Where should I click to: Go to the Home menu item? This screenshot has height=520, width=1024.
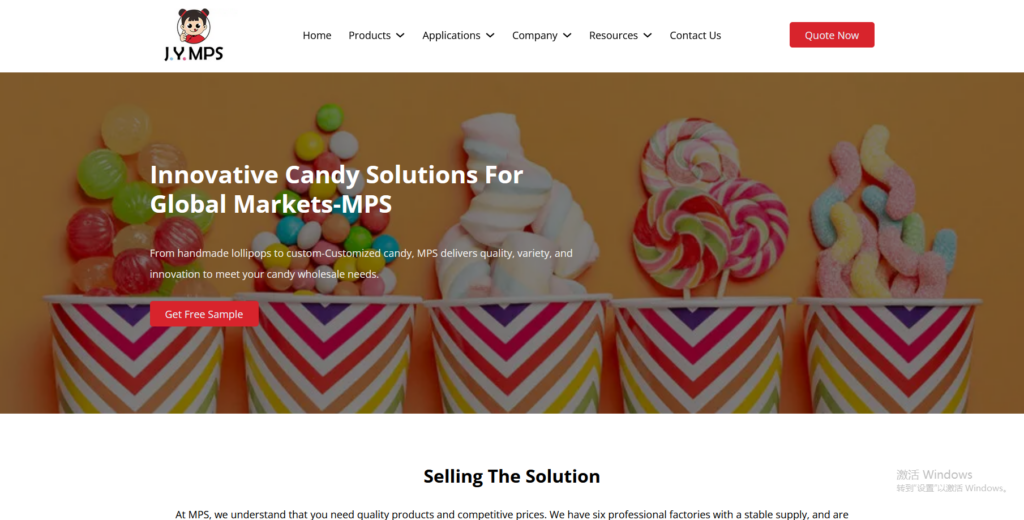pos(317,35)
